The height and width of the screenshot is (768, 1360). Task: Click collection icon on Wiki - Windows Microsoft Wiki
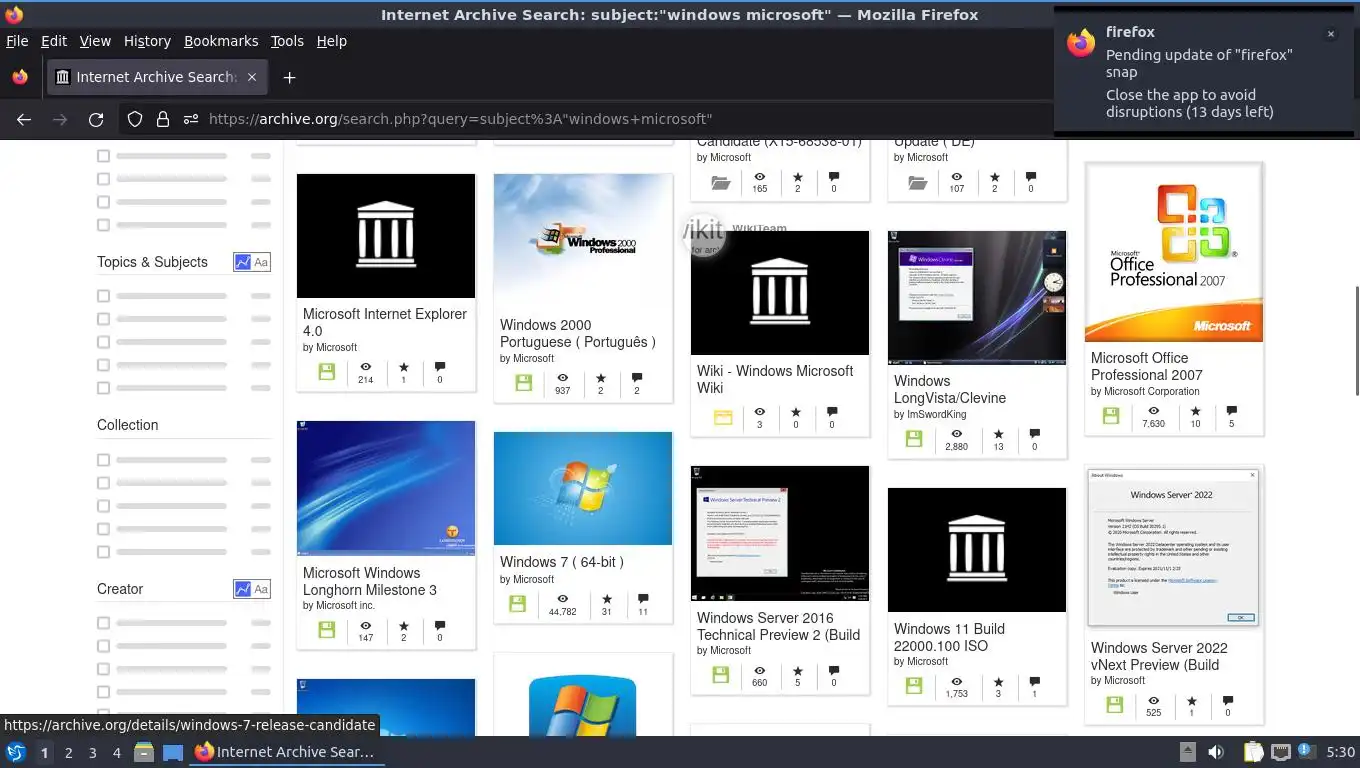coord(723,418)
